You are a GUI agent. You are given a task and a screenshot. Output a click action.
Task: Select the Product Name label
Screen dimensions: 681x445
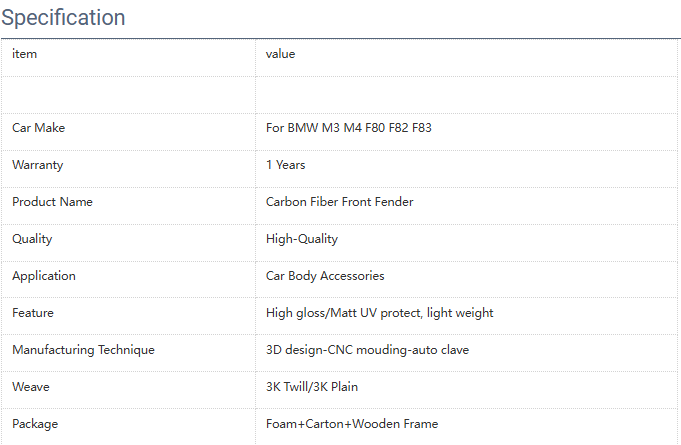pyautogui.click(x=52, y=202)
